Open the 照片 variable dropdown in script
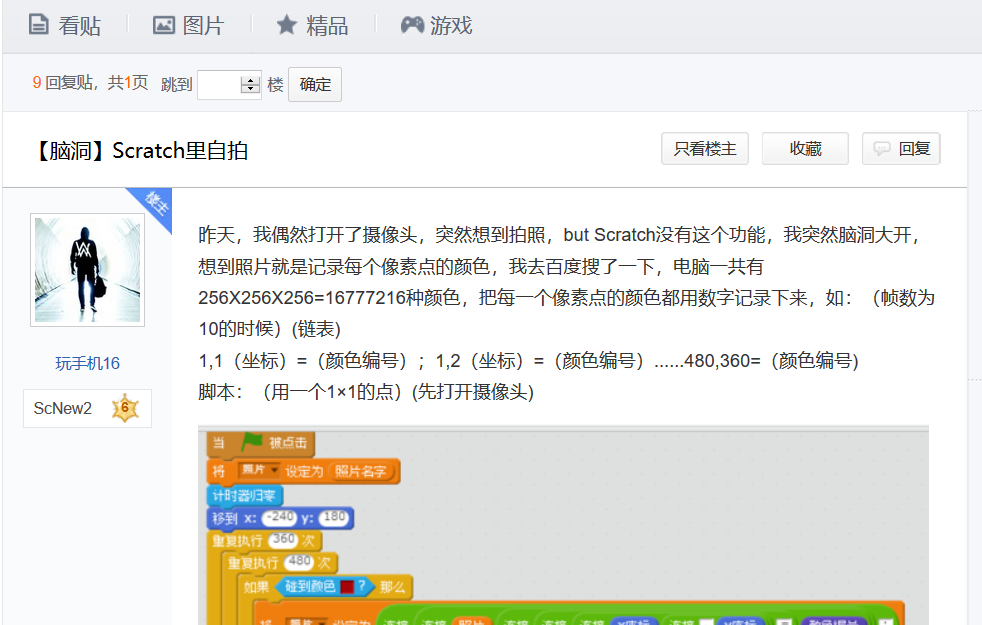This screenshot has height=625, width=982. [x=258, y=470]
